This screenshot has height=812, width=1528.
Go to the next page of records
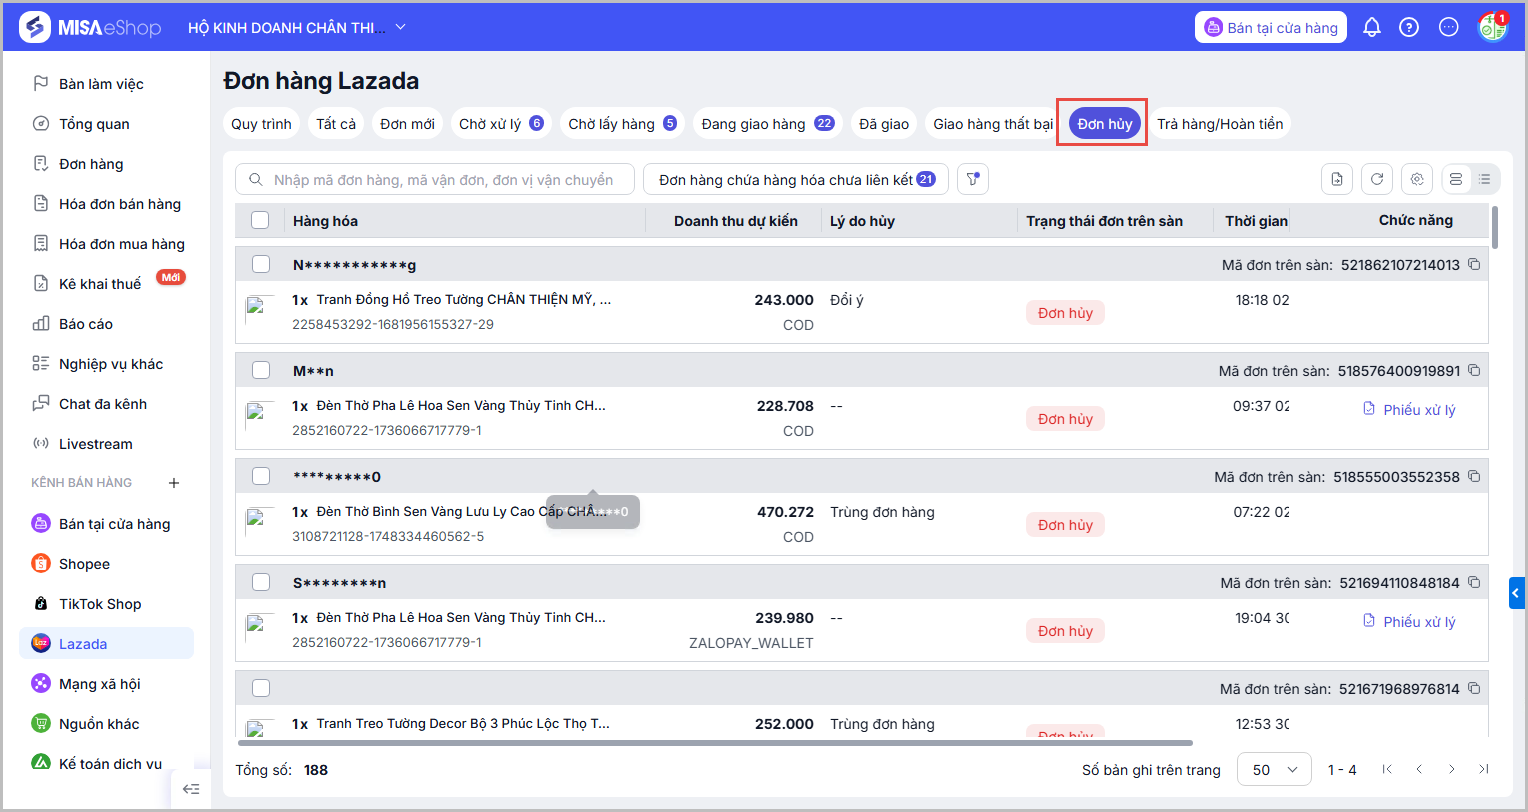pyautogui.click(x=1451, y=769)
